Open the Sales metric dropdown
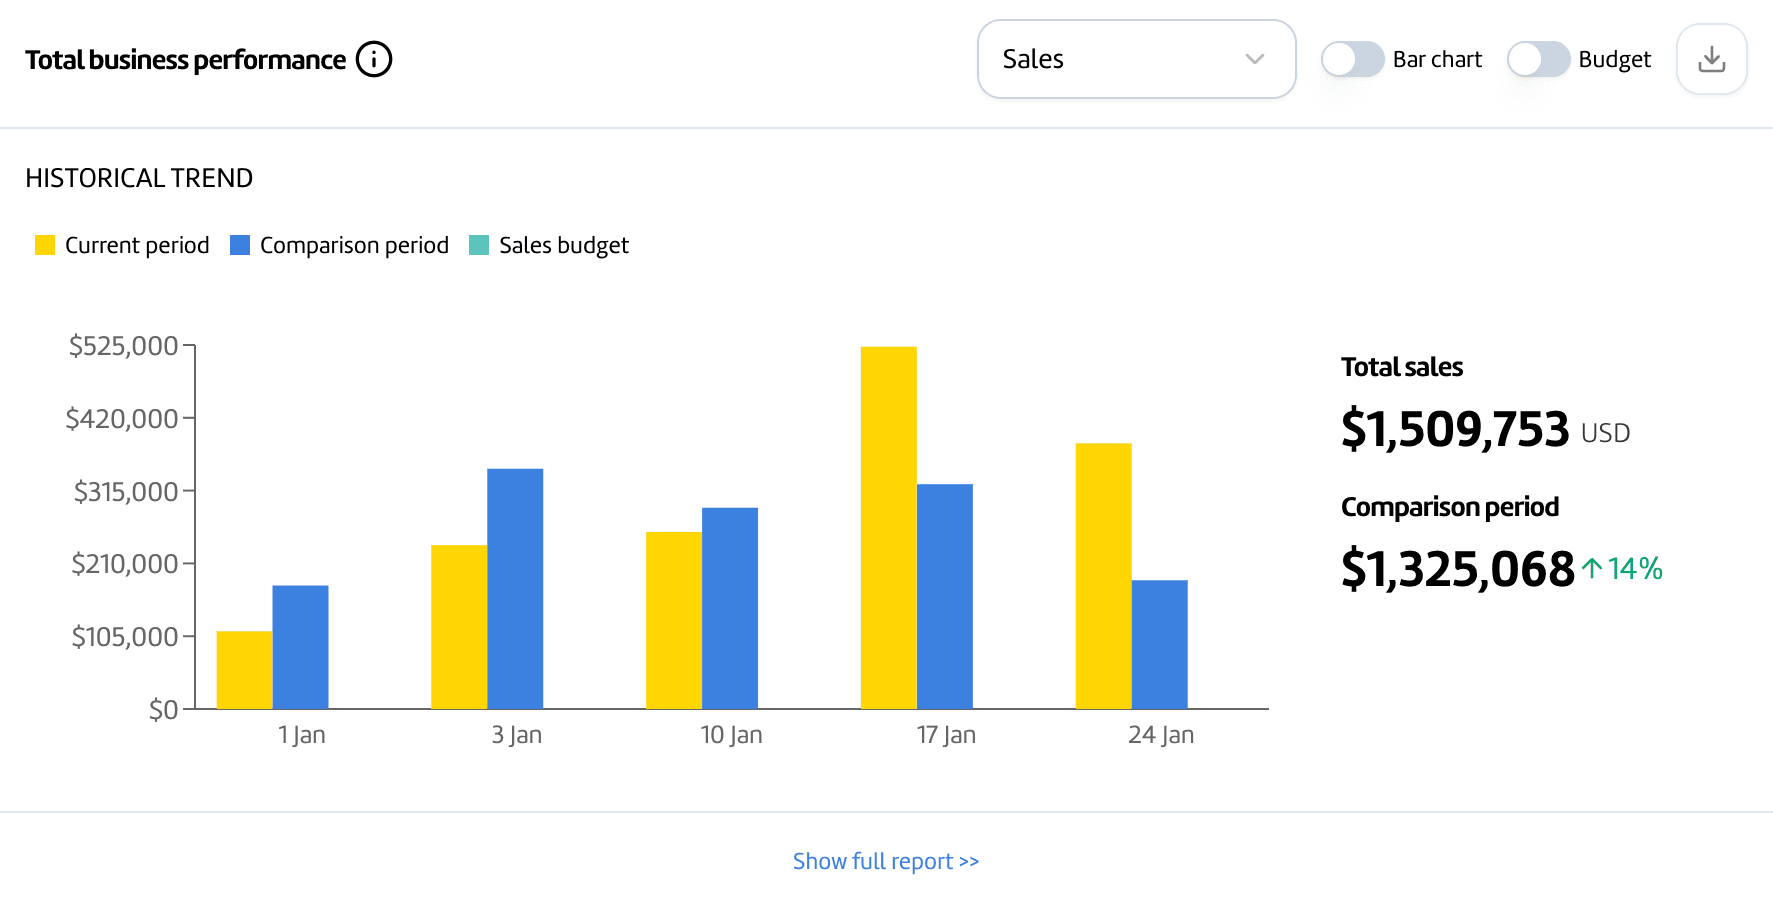This screenshot has height=902, width=1773. click(1136, 59)
